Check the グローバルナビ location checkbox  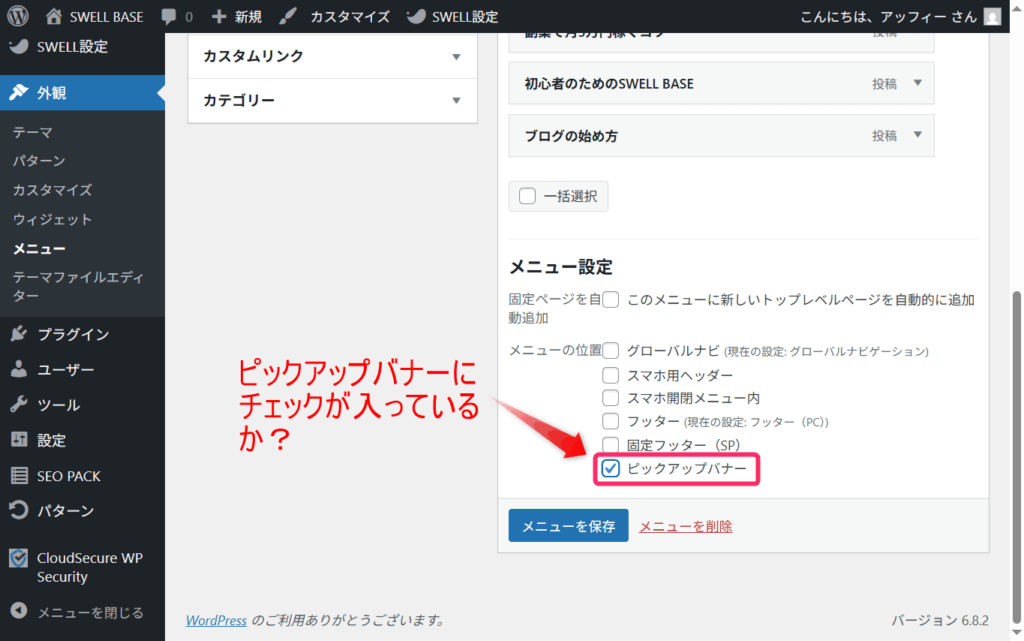coord(611,351)
